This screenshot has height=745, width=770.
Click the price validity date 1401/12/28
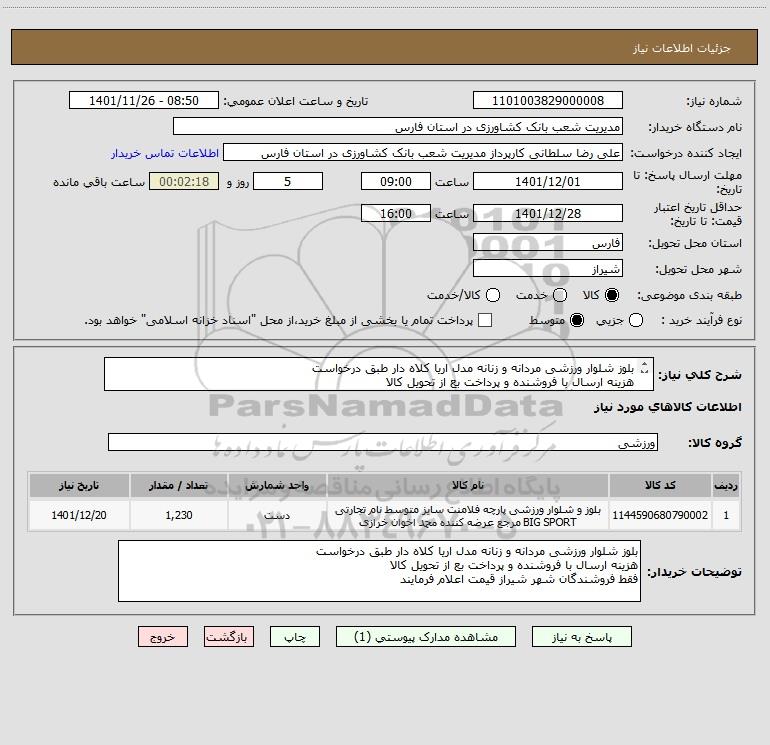[548, 213]
